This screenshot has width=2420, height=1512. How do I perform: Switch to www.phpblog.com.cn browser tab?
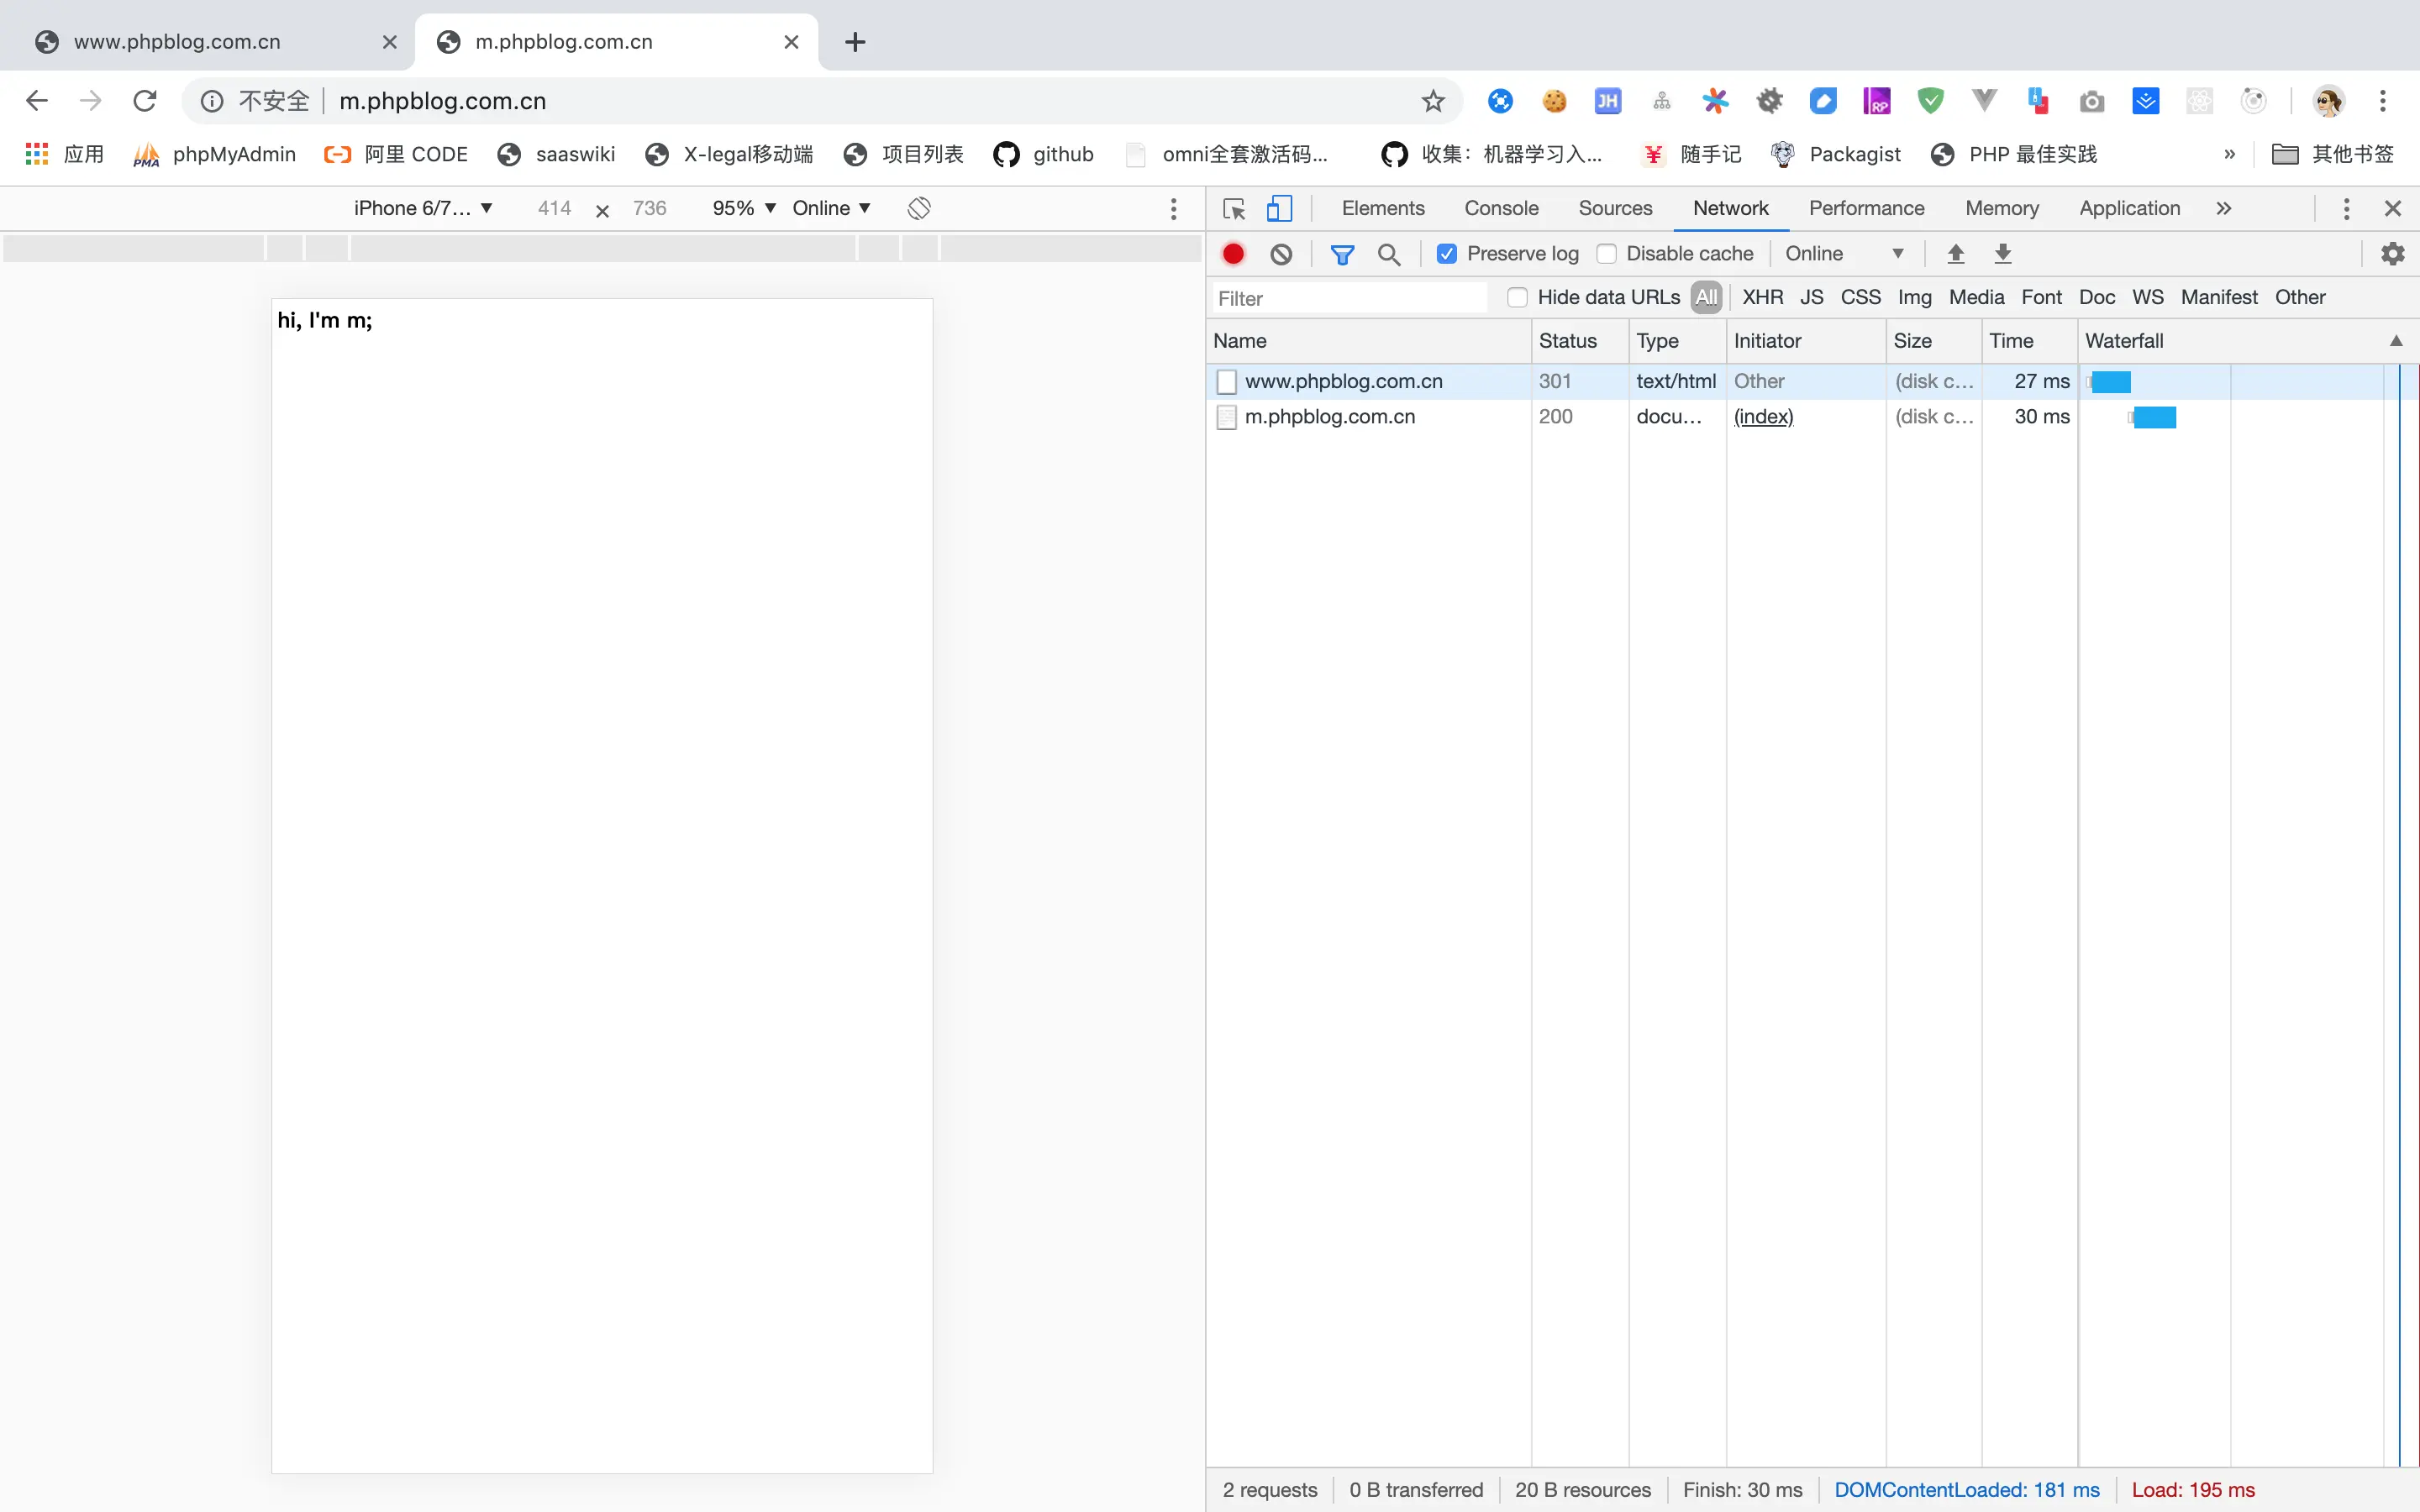(x=178, y=42)
